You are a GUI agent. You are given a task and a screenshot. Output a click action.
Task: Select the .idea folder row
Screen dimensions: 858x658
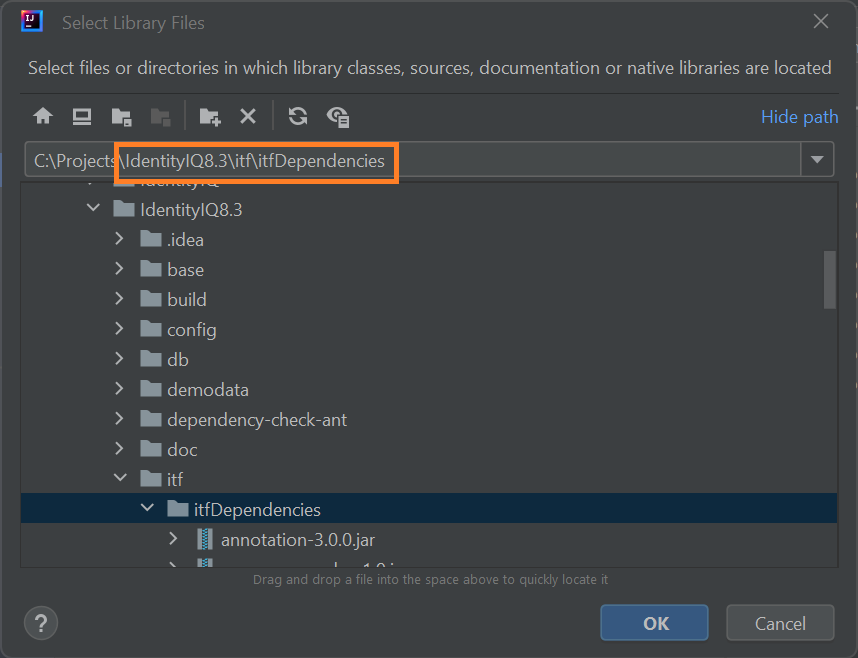[x=429, y=239]
